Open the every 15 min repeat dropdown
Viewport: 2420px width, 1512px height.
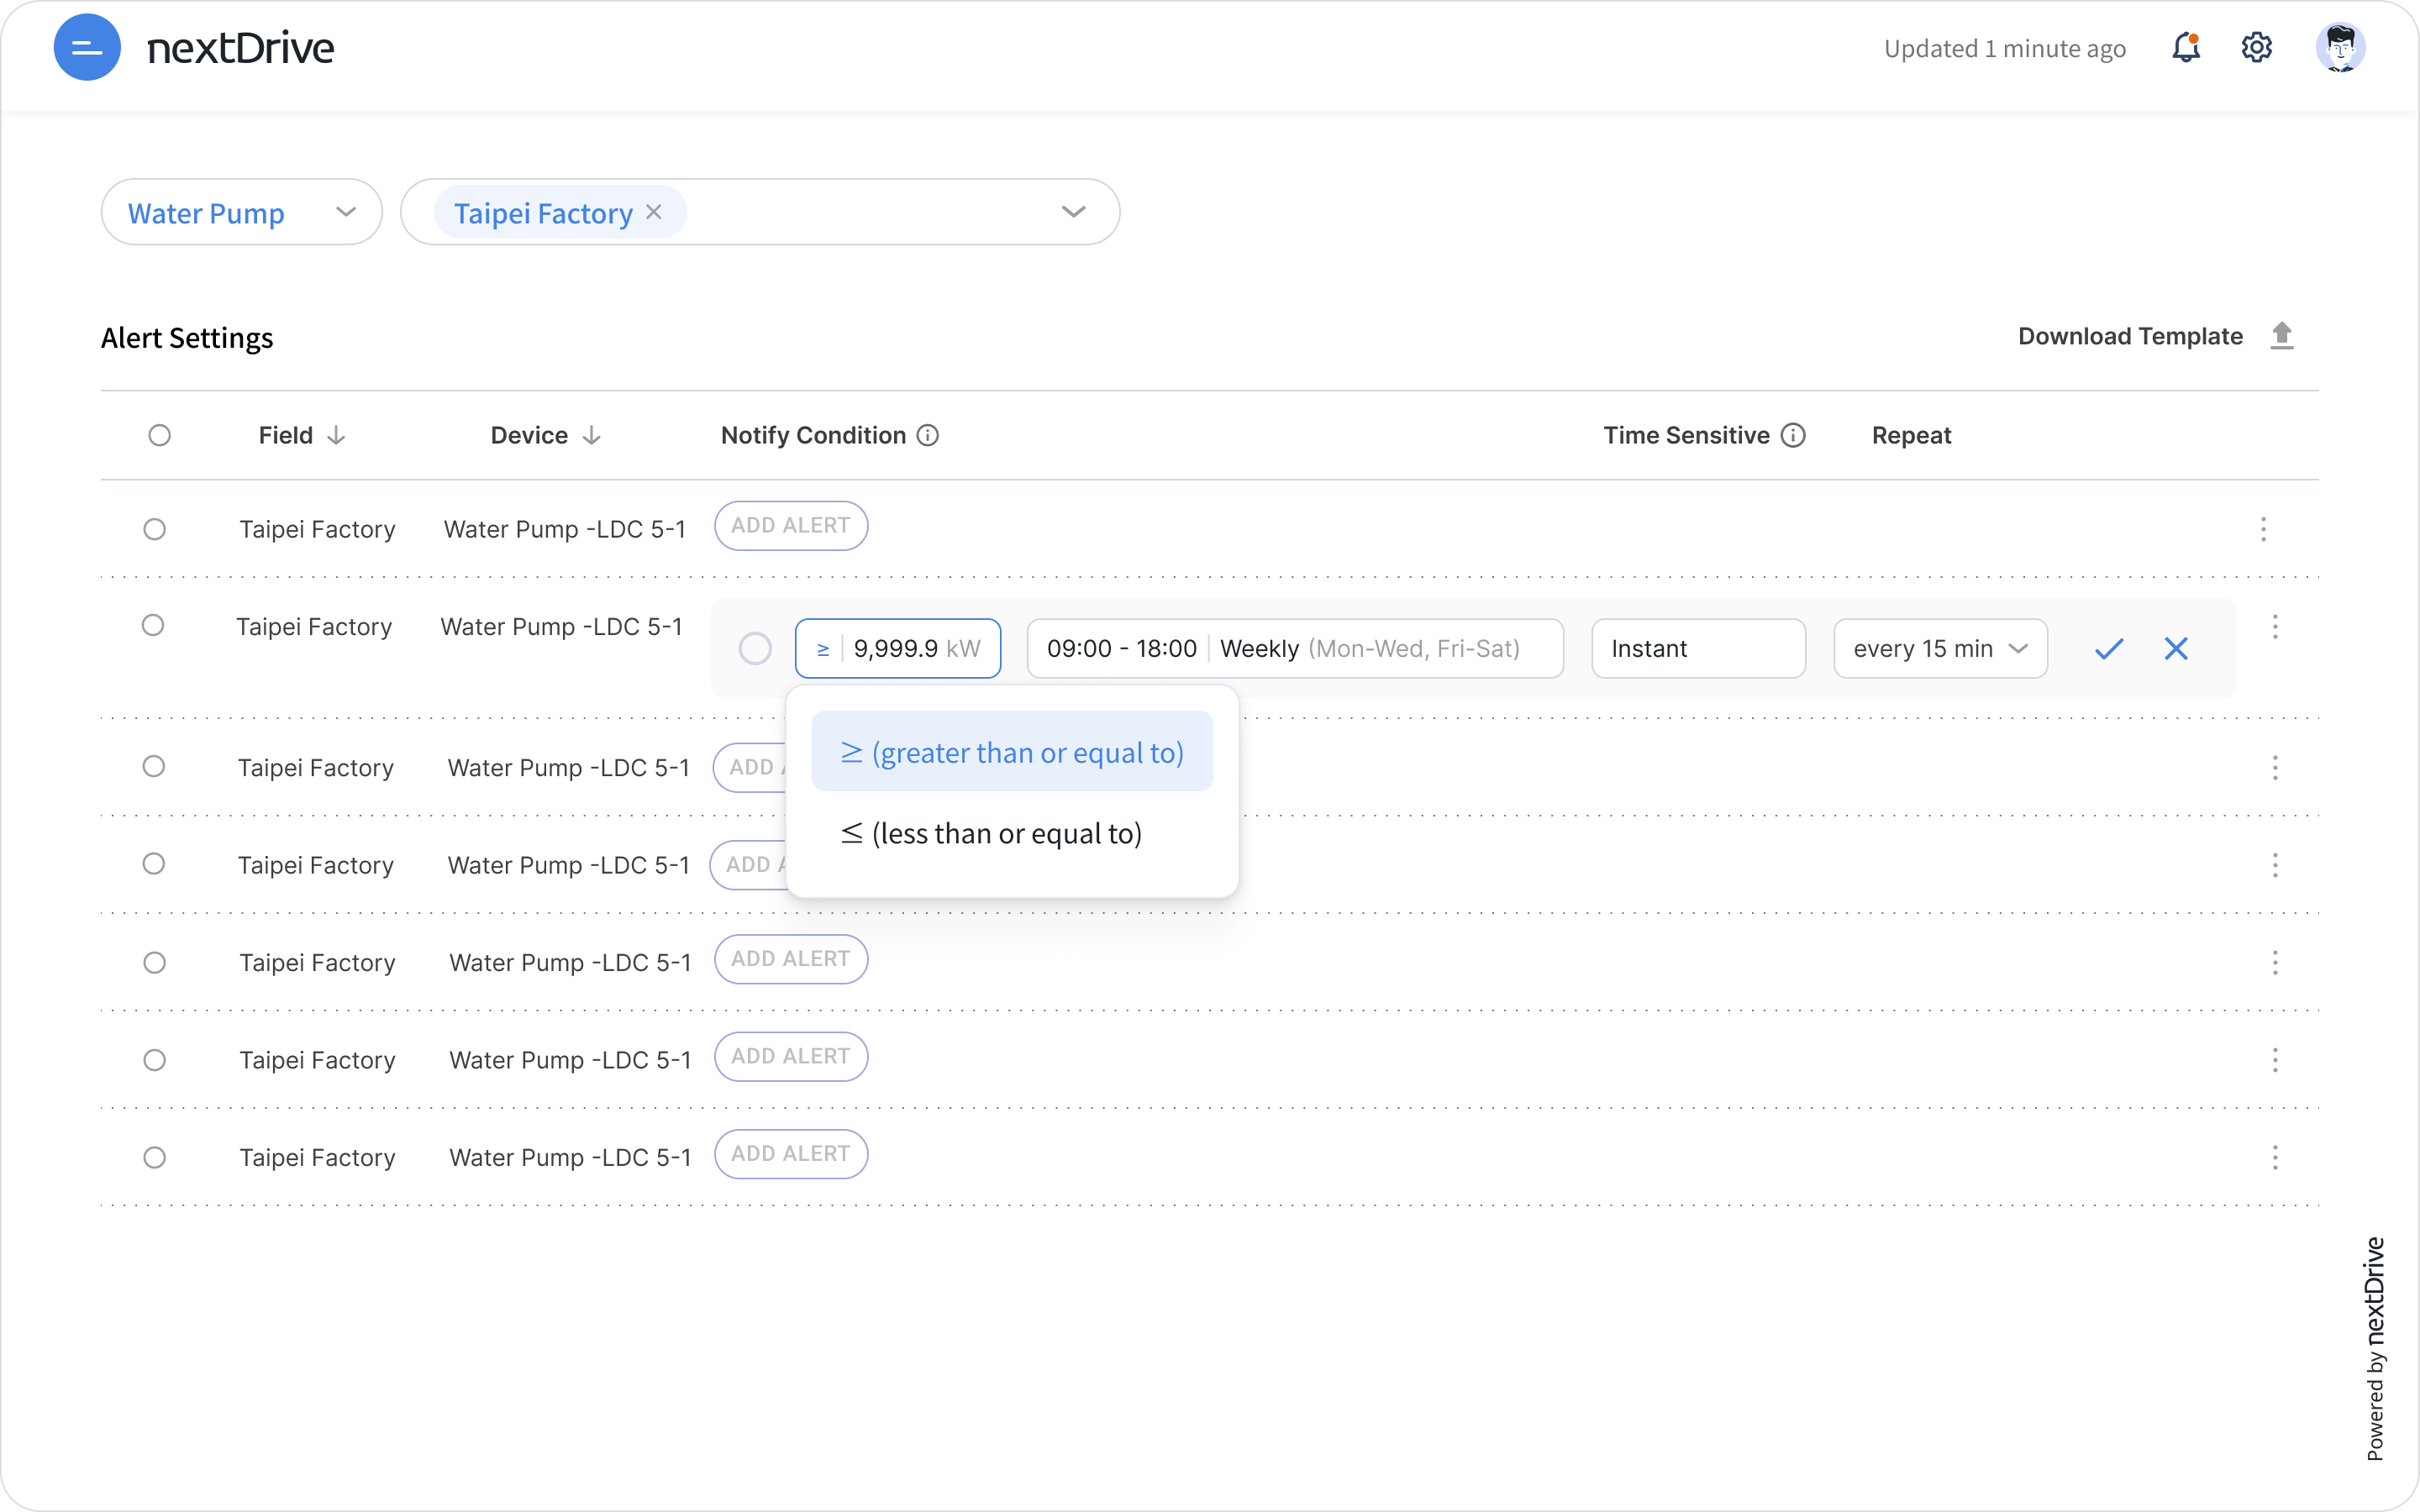pyautogui.click(x=1939, y=649)
